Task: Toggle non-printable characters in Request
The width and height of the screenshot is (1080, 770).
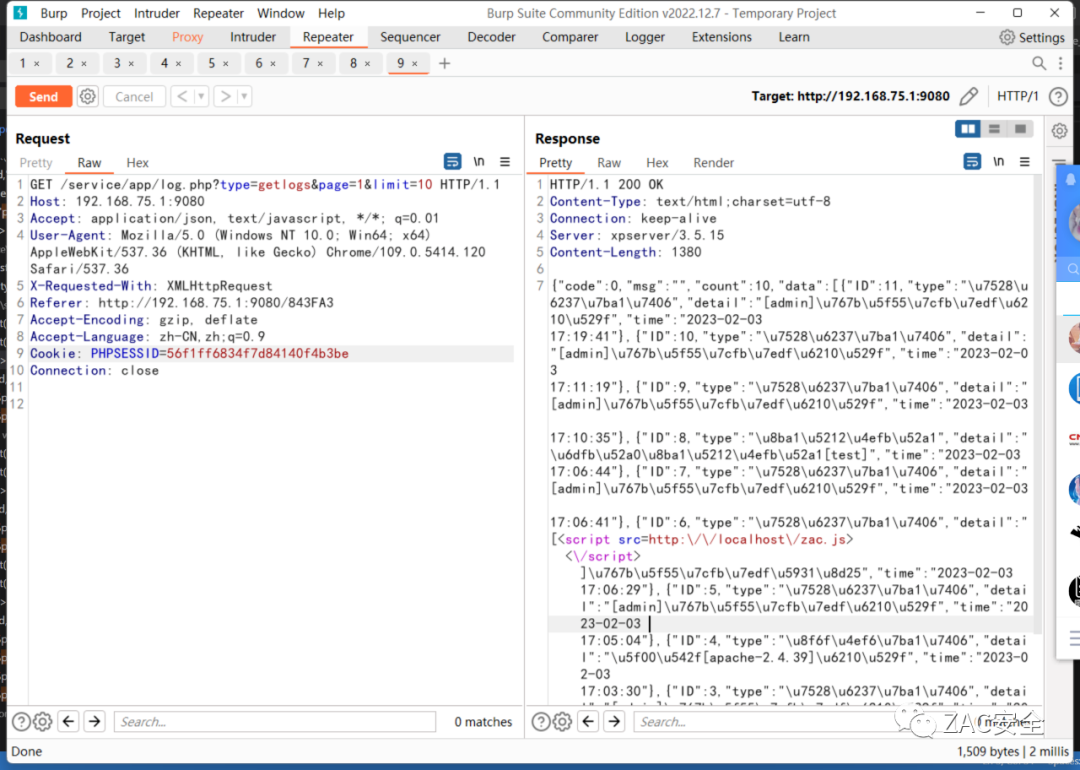Action: coord(479,162)
